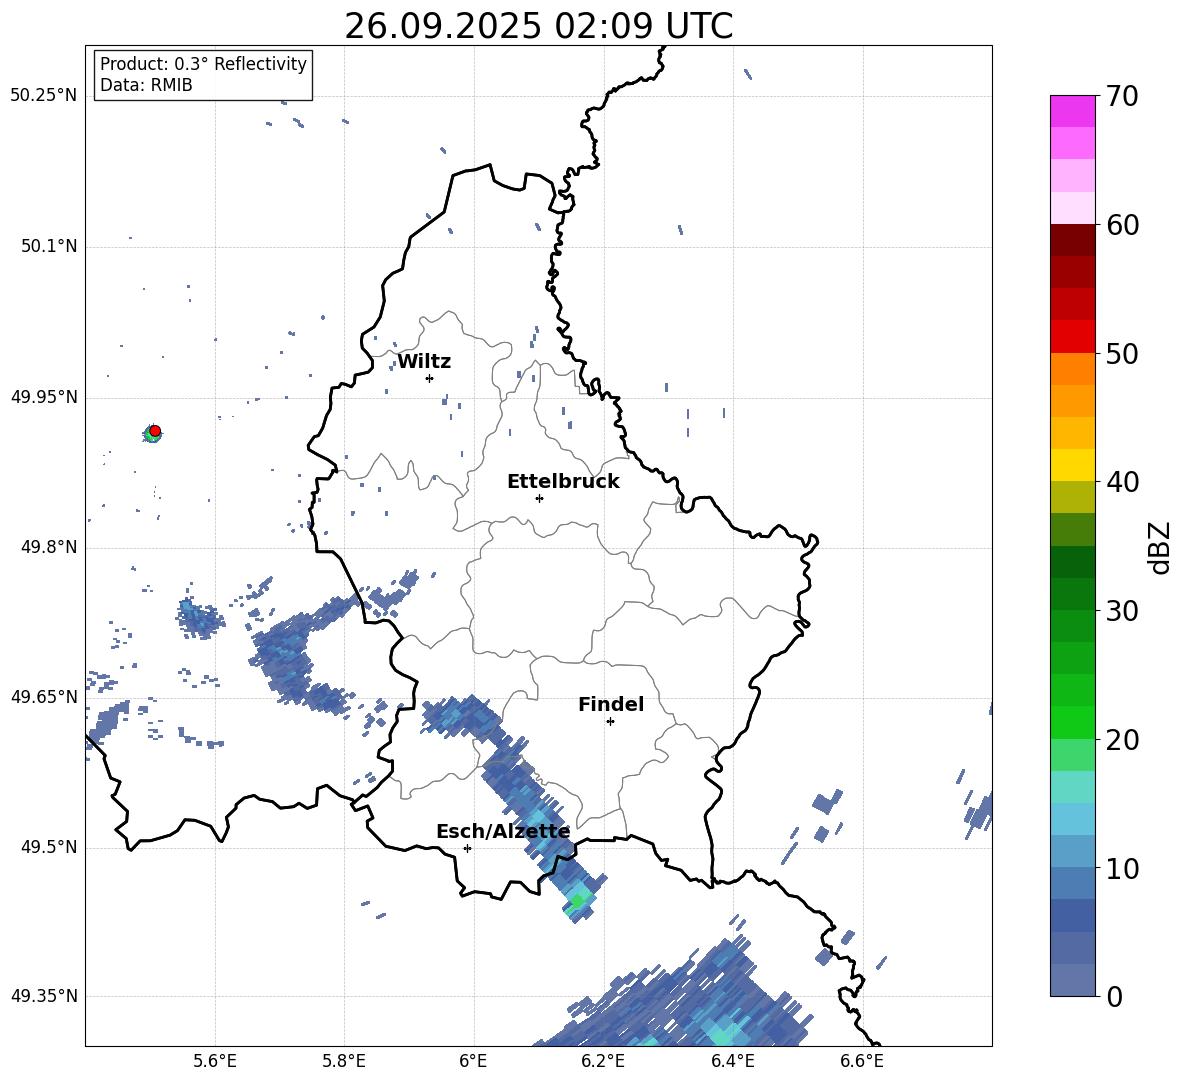Viewport: 1184px width, 1081px height.
Task: Click the colorbar value 20
Action: (x=1123, y=740)
